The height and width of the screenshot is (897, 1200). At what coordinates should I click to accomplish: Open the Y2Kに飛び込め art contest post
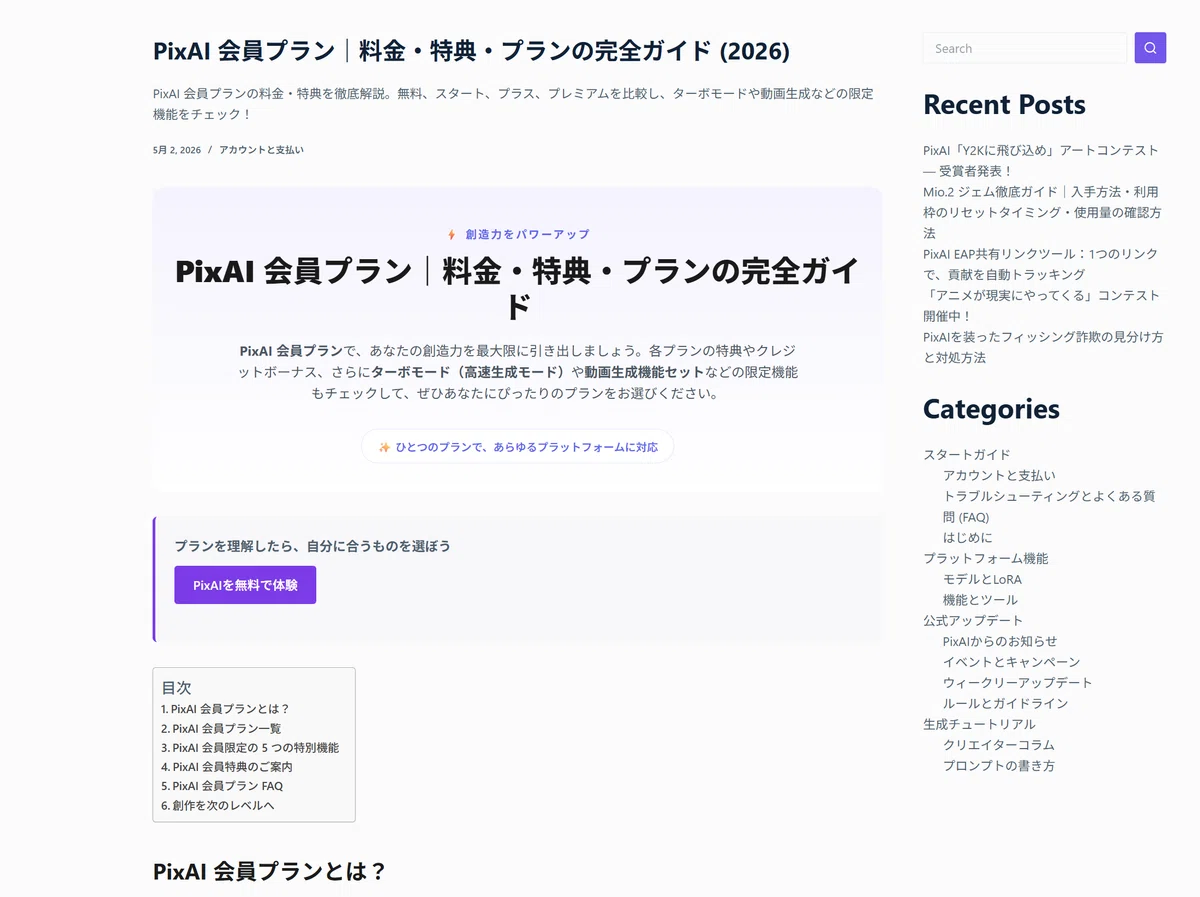point(1041,160)
